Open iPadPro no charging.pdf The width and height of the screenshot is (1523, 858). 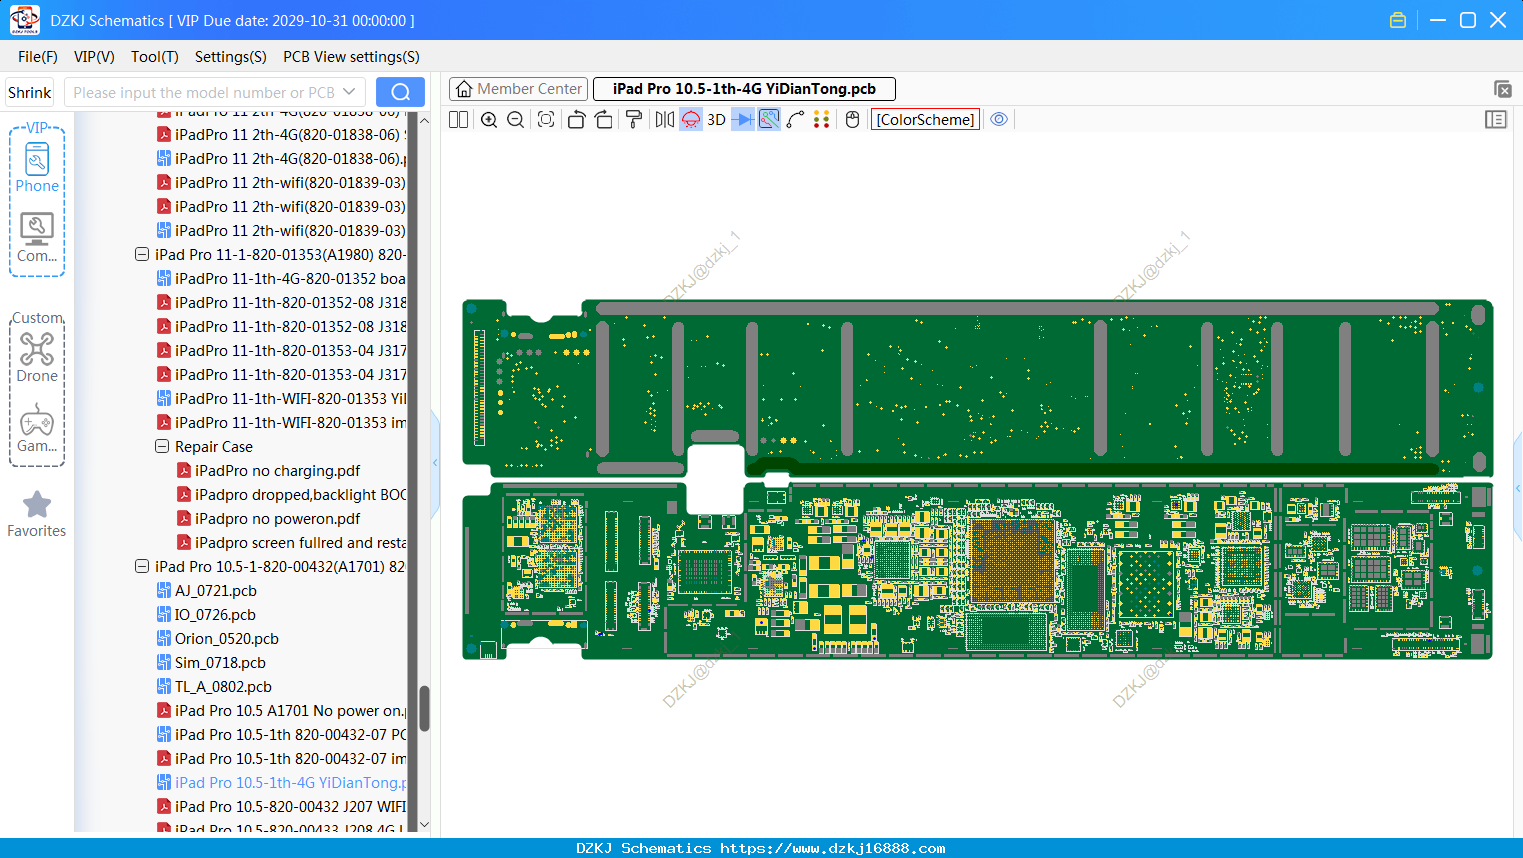268,471
